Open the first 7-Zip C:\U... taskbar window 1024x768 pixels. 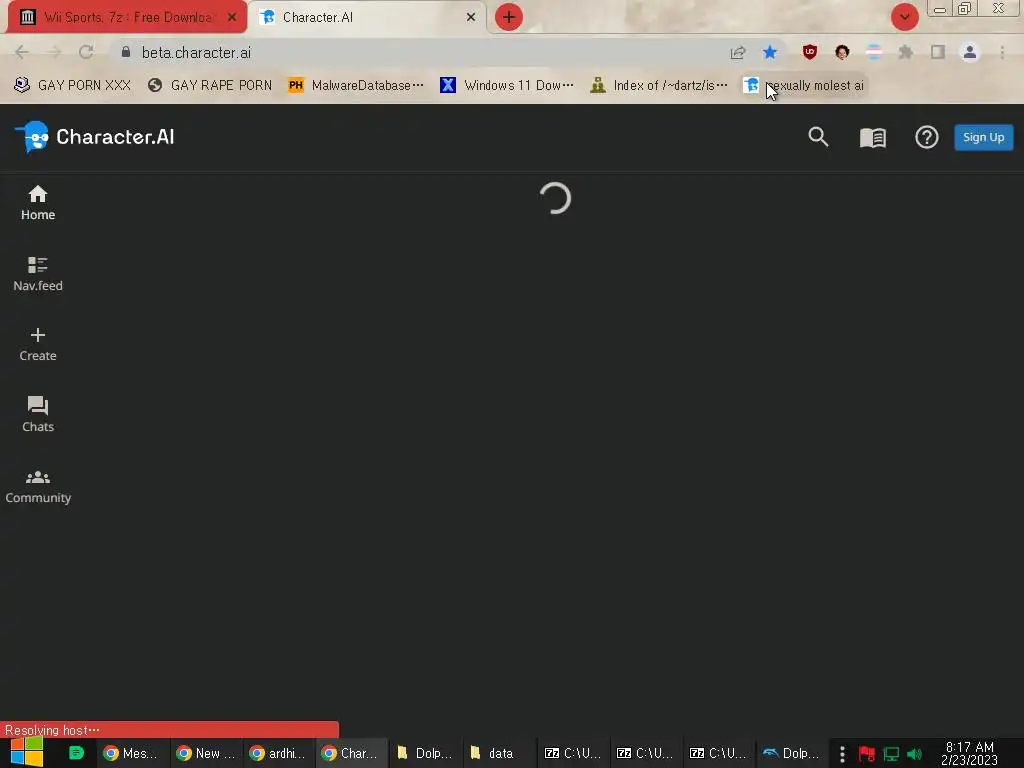[572, 753]
